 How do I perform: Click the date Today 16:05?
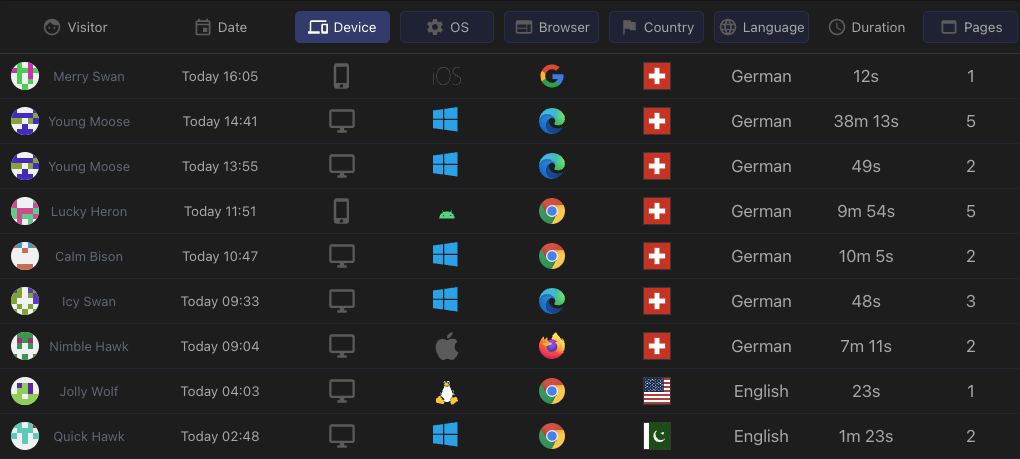[220, 77]
